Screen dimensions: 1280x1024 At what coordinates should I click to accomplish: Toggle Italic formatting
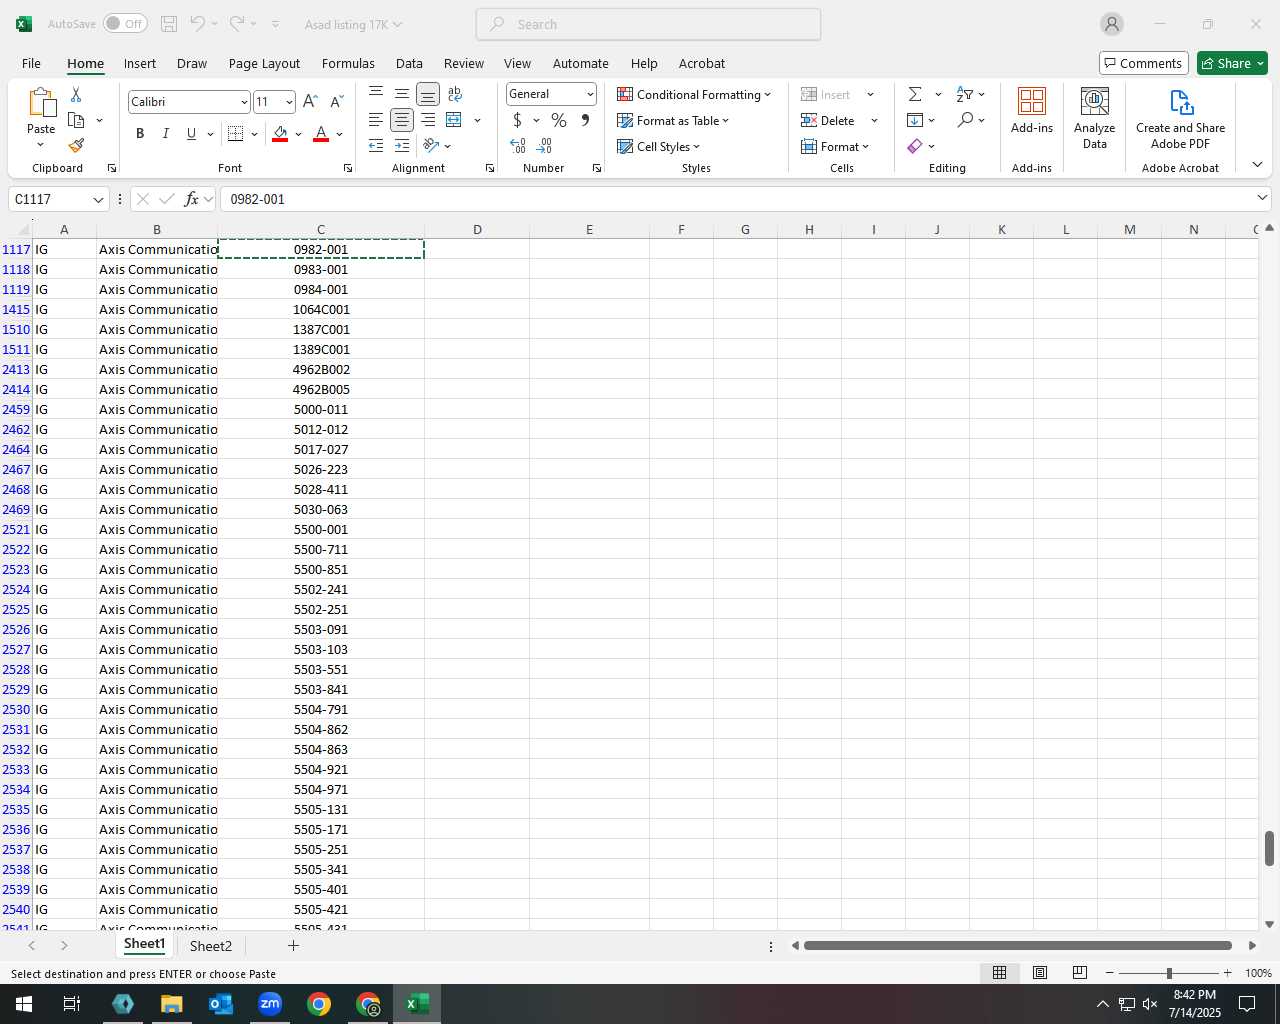(166, 133)
